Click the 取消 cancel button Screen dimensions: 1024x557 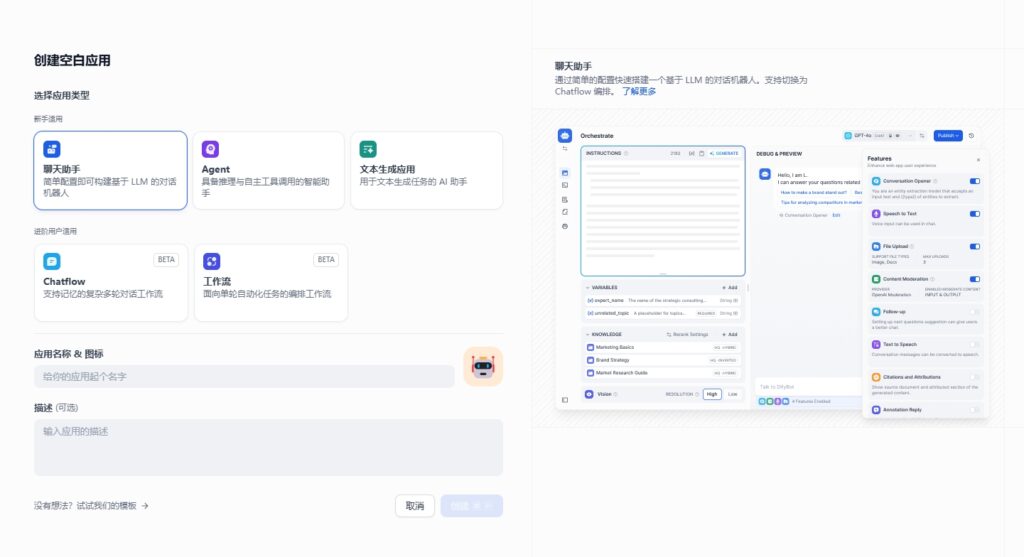(414, 506)
